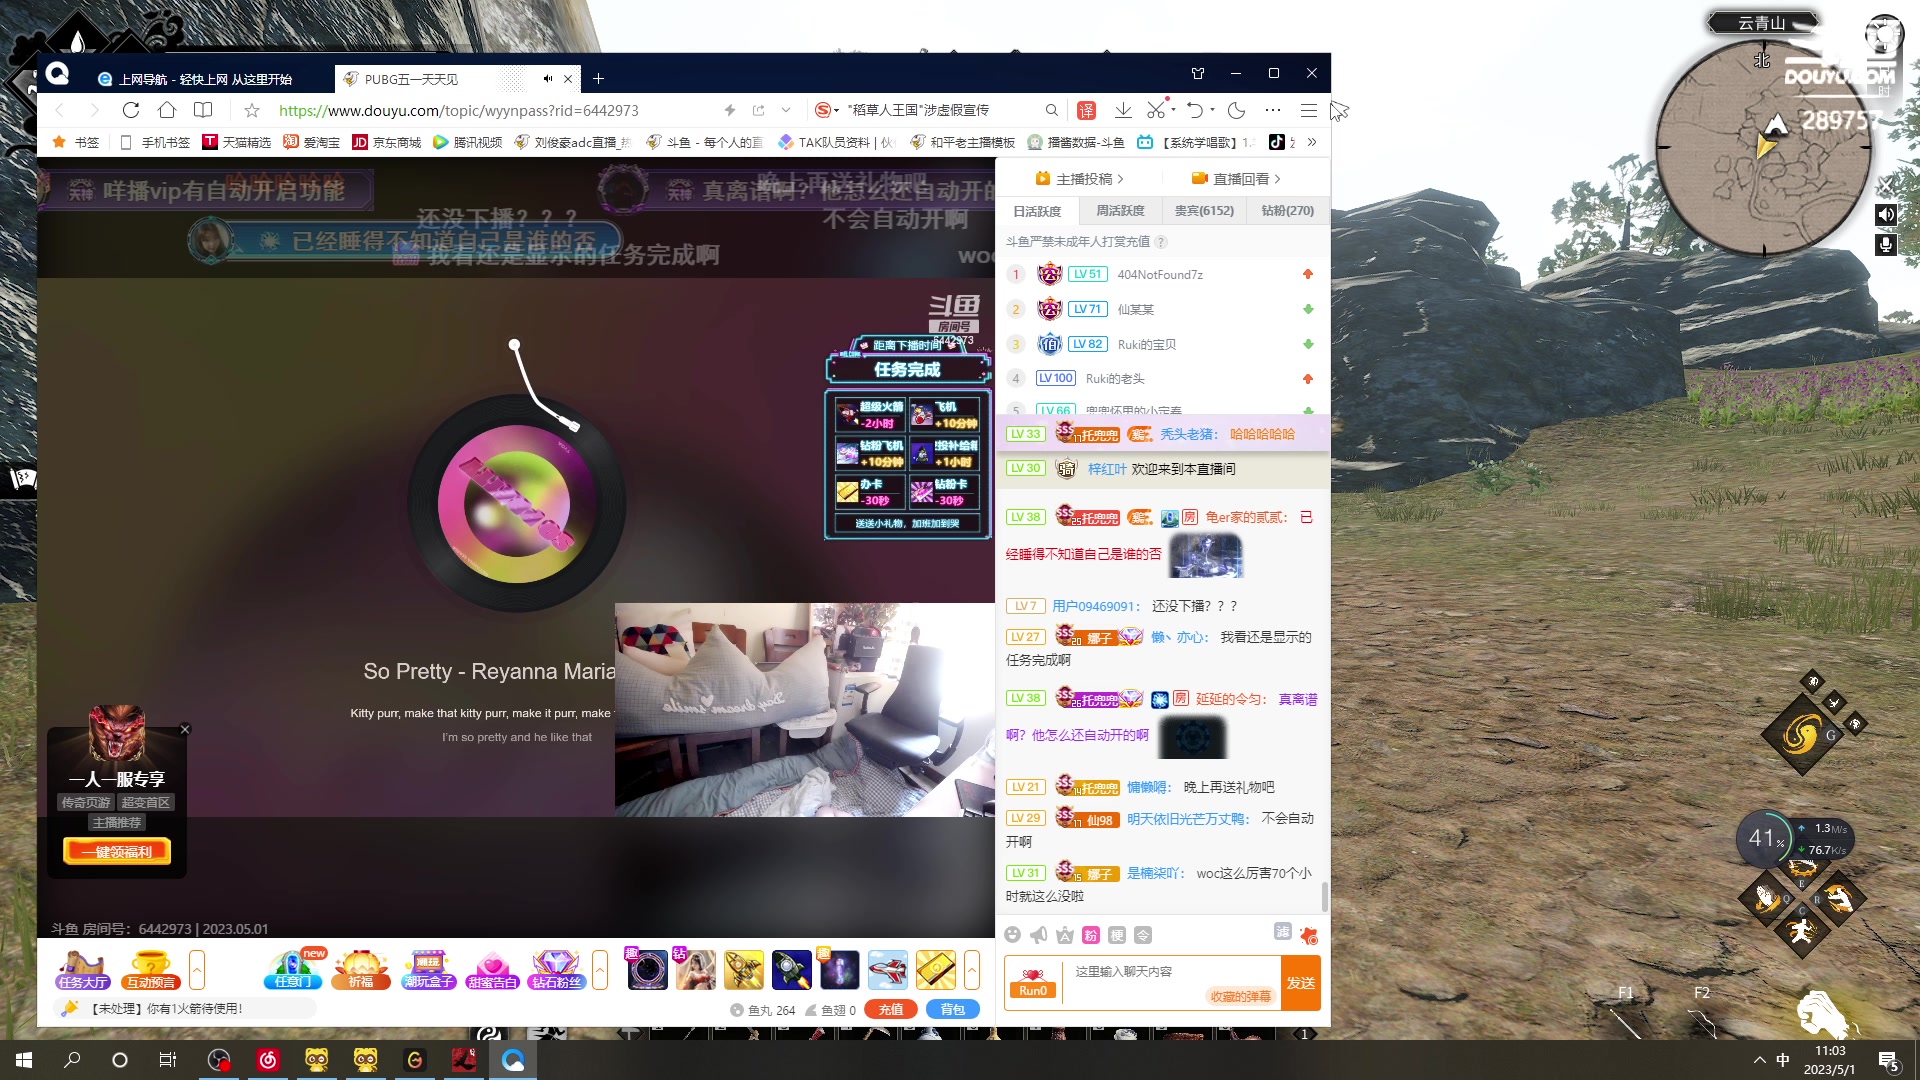
Task: Click the red translate (译) icon
Action: [1086, 110]
